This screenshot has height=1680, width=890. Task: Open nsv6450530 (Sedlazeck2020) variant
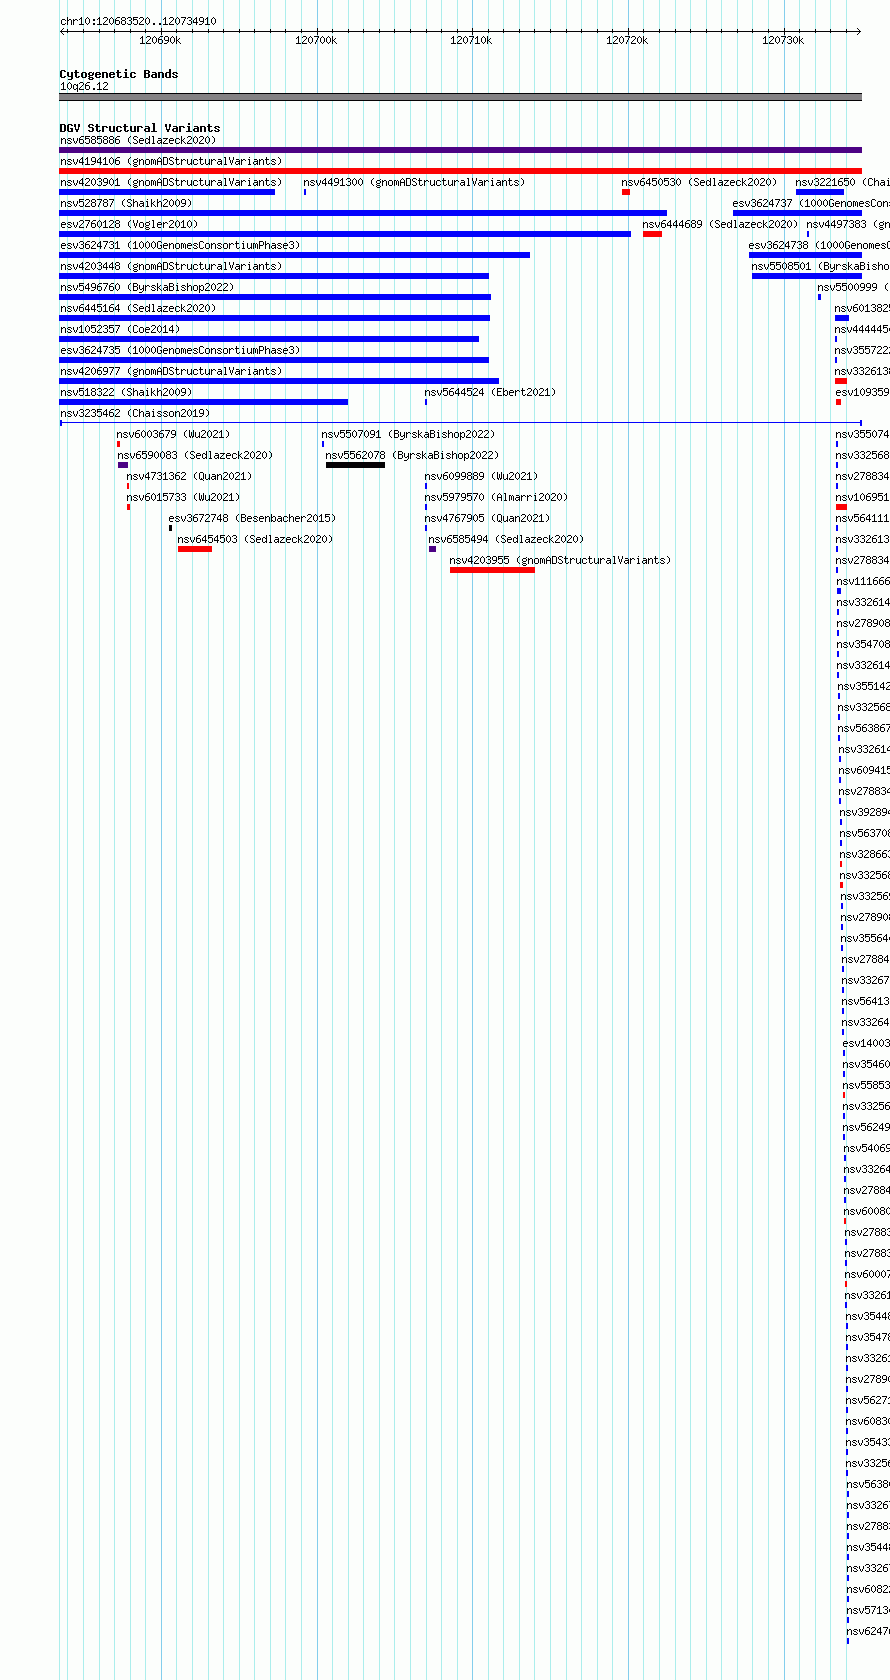click(699, 182)
